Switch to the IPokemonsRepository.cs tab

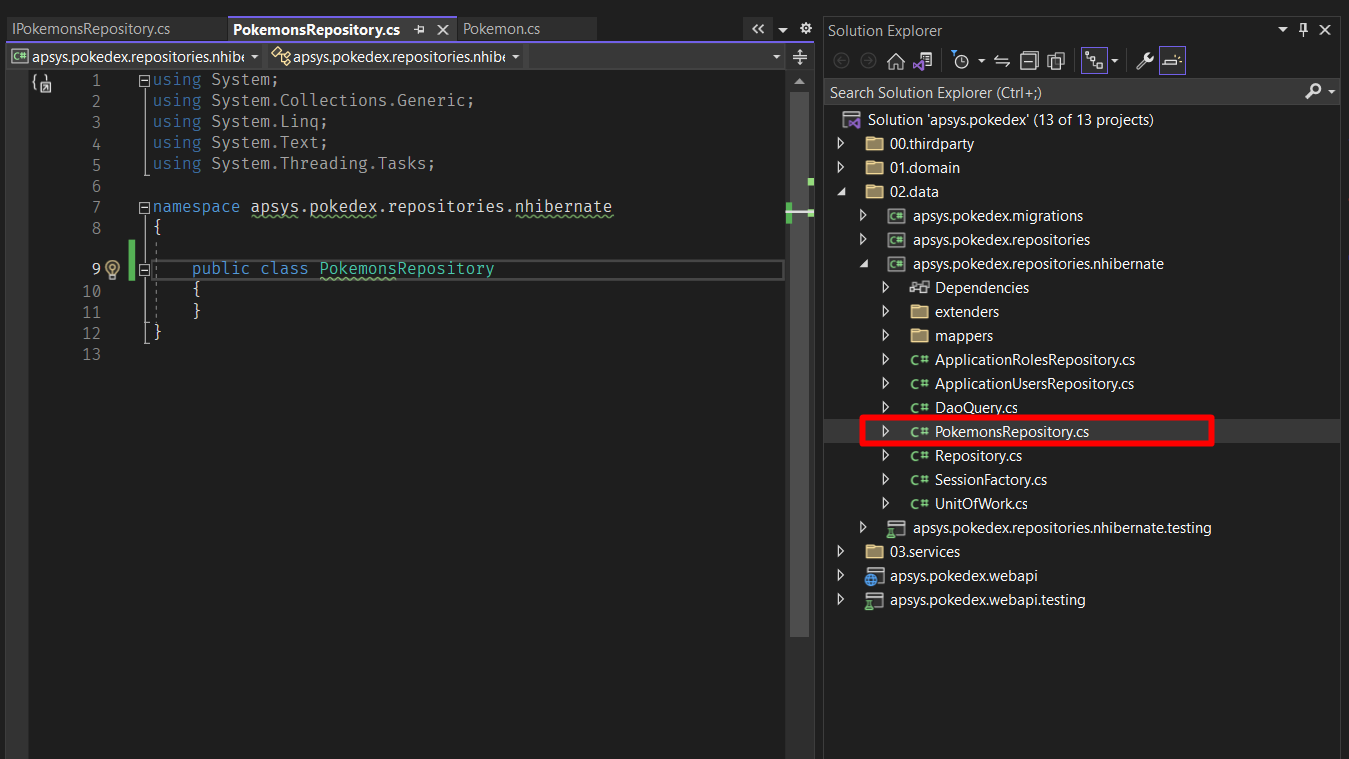(x=92, y=29)
